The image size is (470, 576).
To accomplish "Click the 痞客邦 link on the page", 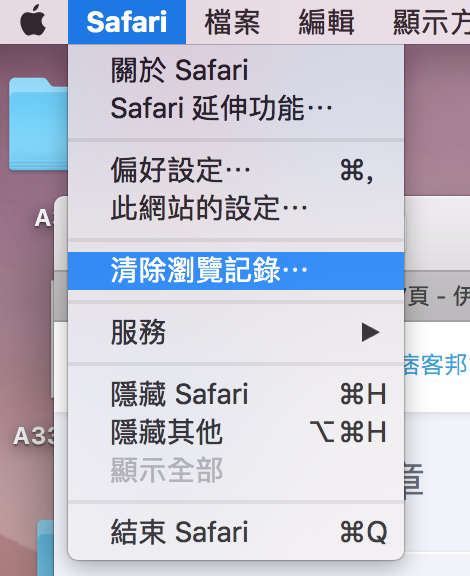I will (437, 365).
